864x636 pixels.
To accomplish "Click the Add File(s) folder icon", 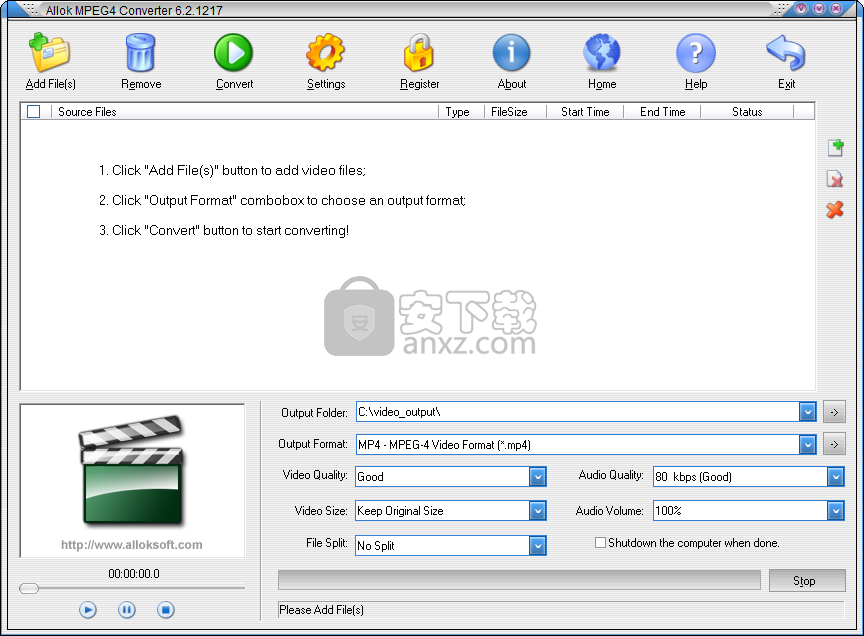I will 50,53.
